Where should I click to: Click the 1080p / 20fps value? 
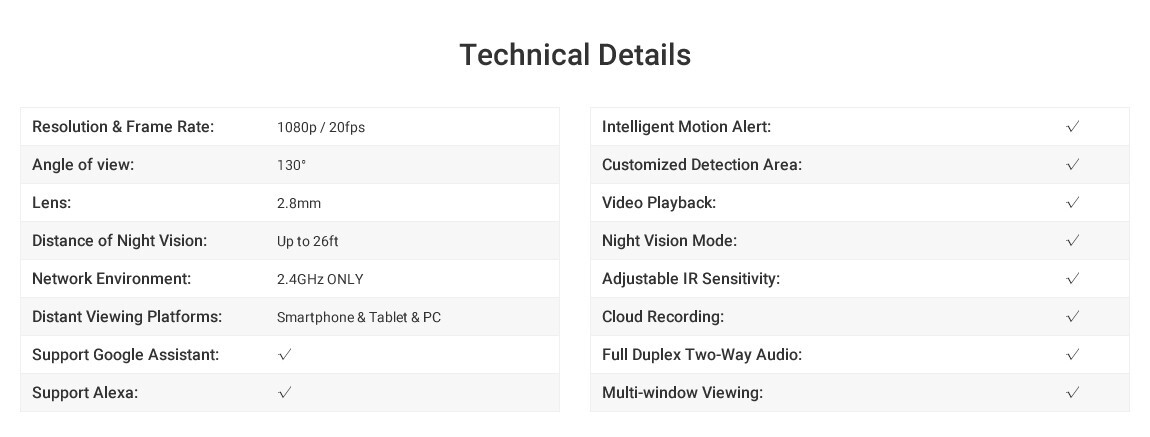point(321,128)
